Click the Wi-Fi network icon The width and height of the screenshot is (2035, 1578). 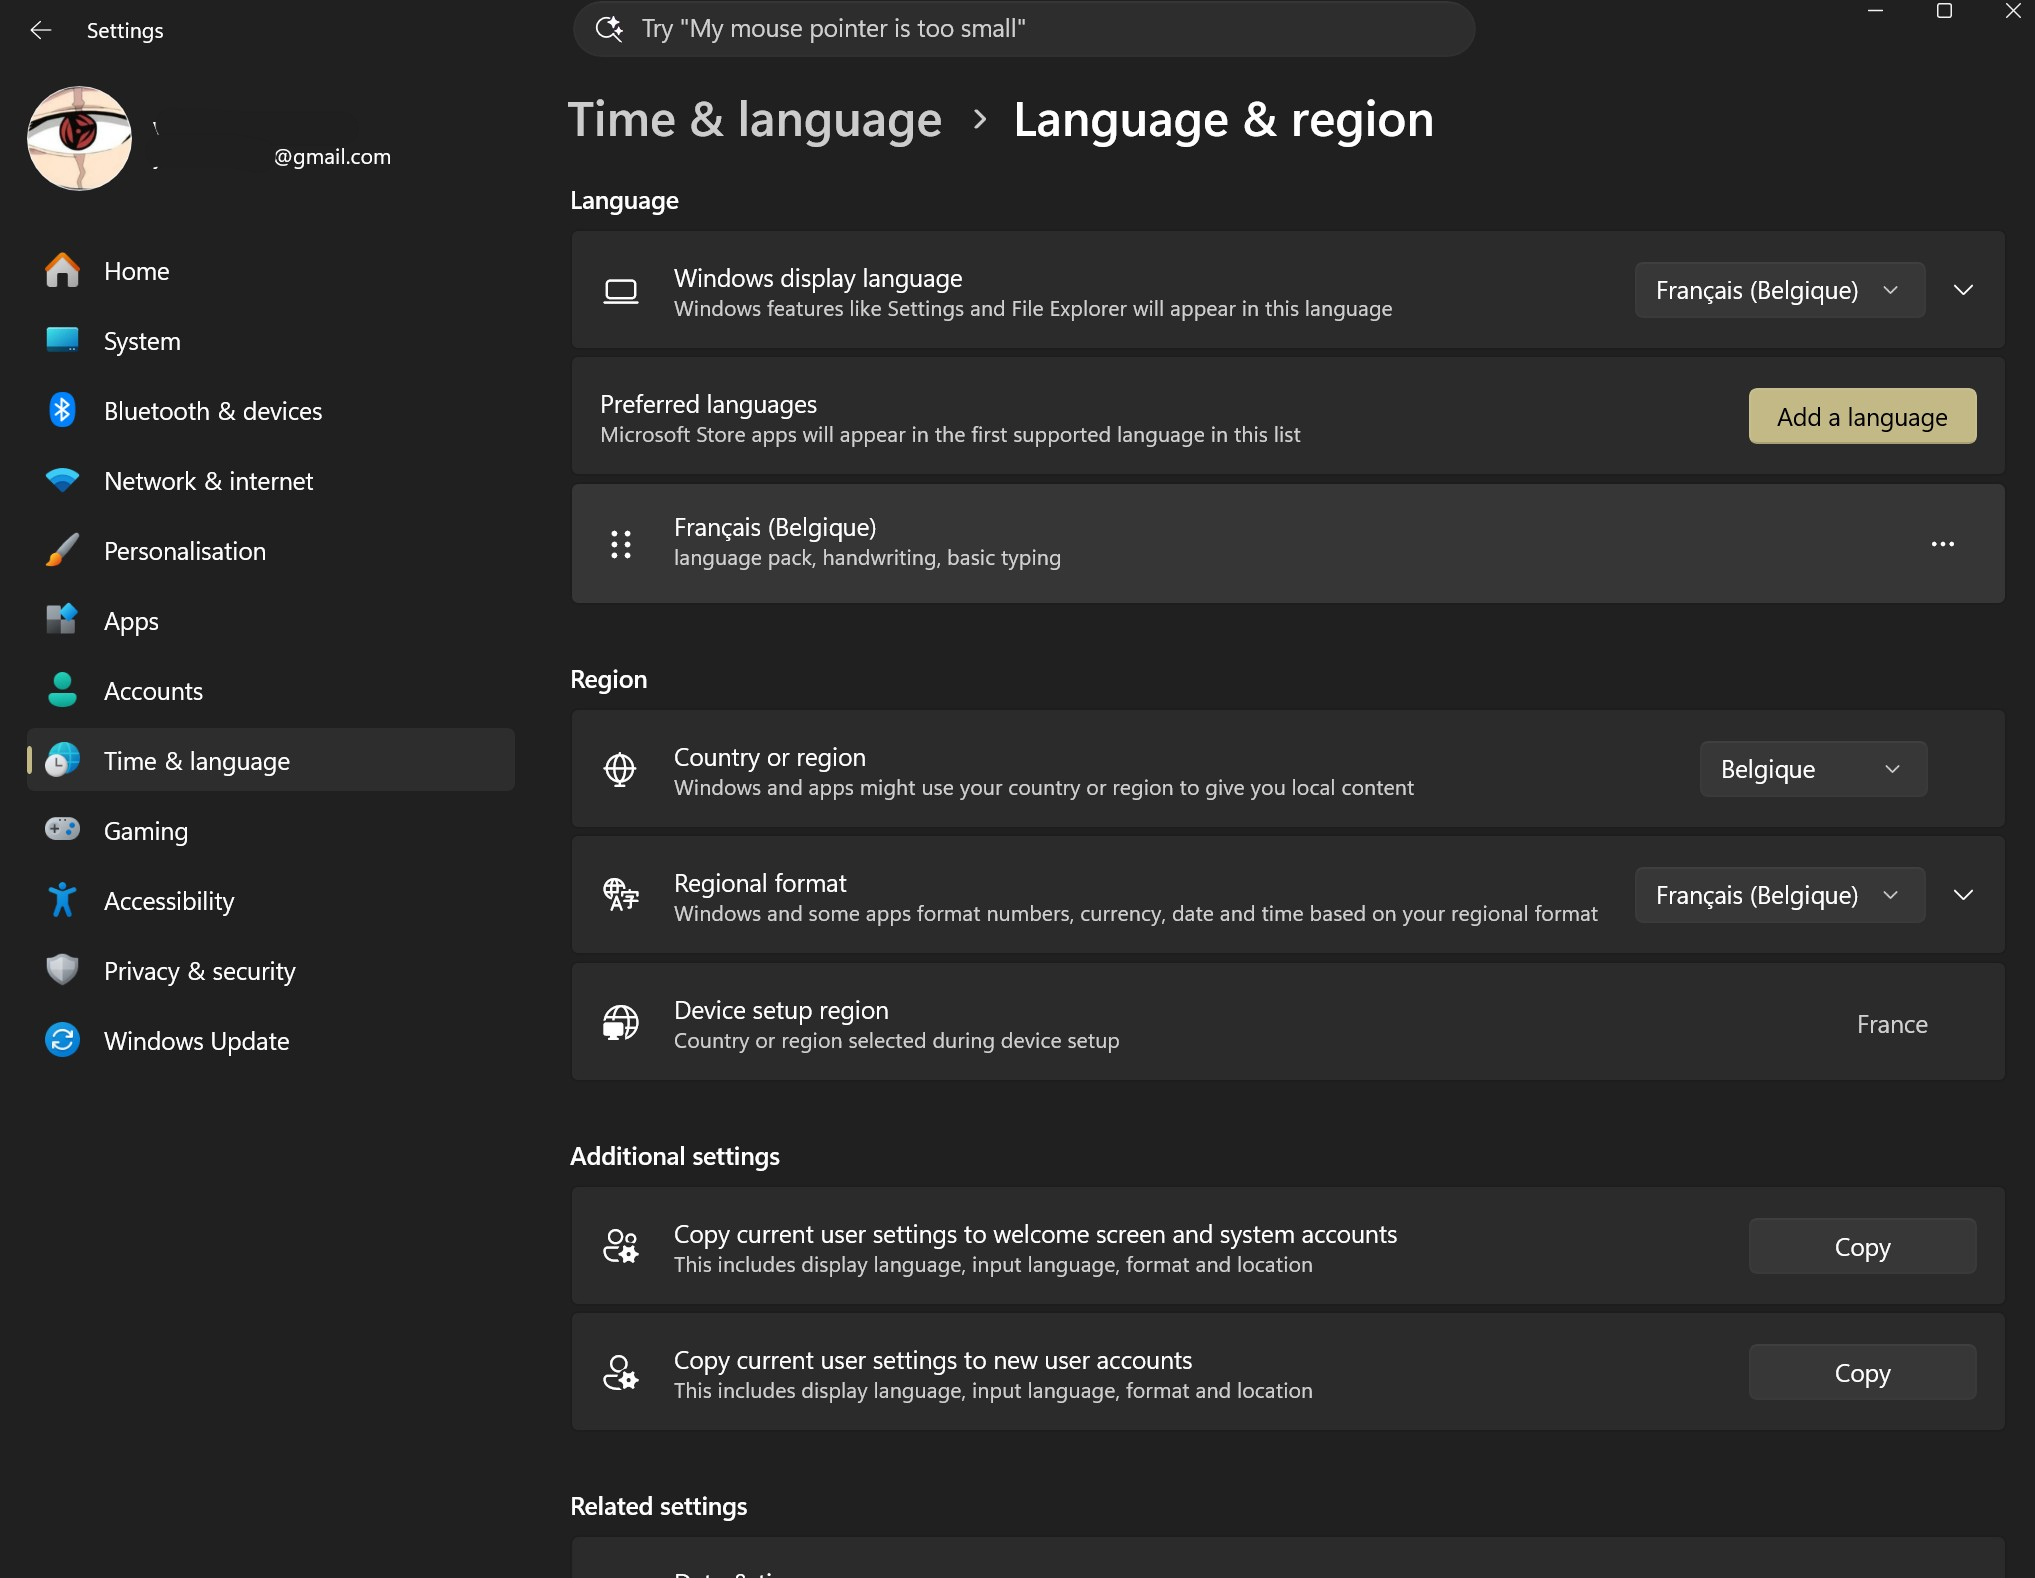point(62,480)
